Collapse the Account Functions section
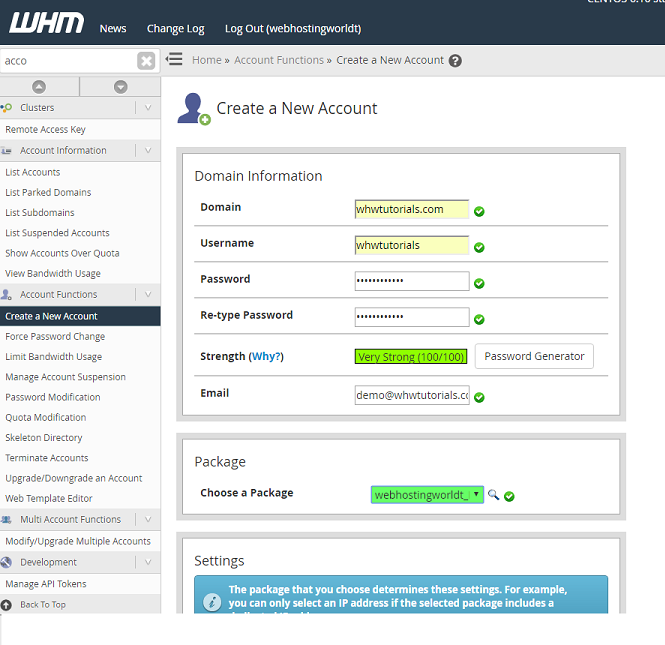665x645 pixels. [x=148, y=295]
